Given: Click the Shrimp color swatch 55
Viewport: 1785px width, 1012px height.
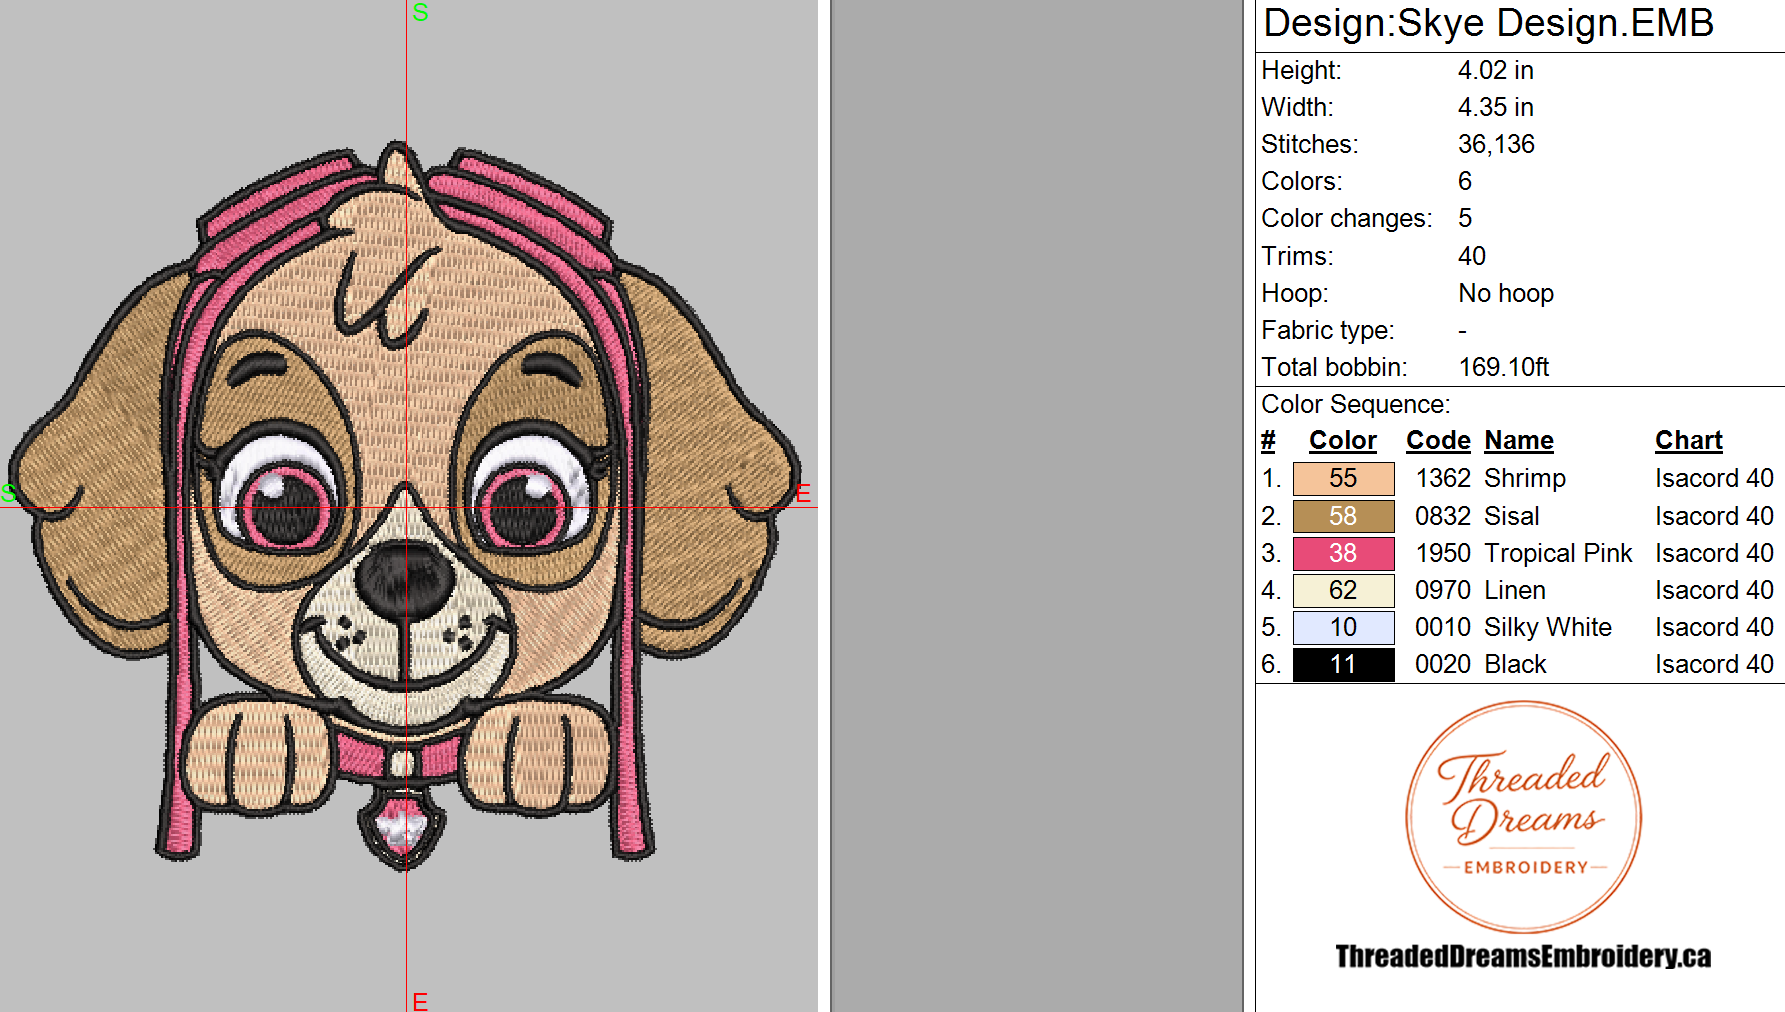Looking at the screenshot, I should click(x=1343, y=479).
